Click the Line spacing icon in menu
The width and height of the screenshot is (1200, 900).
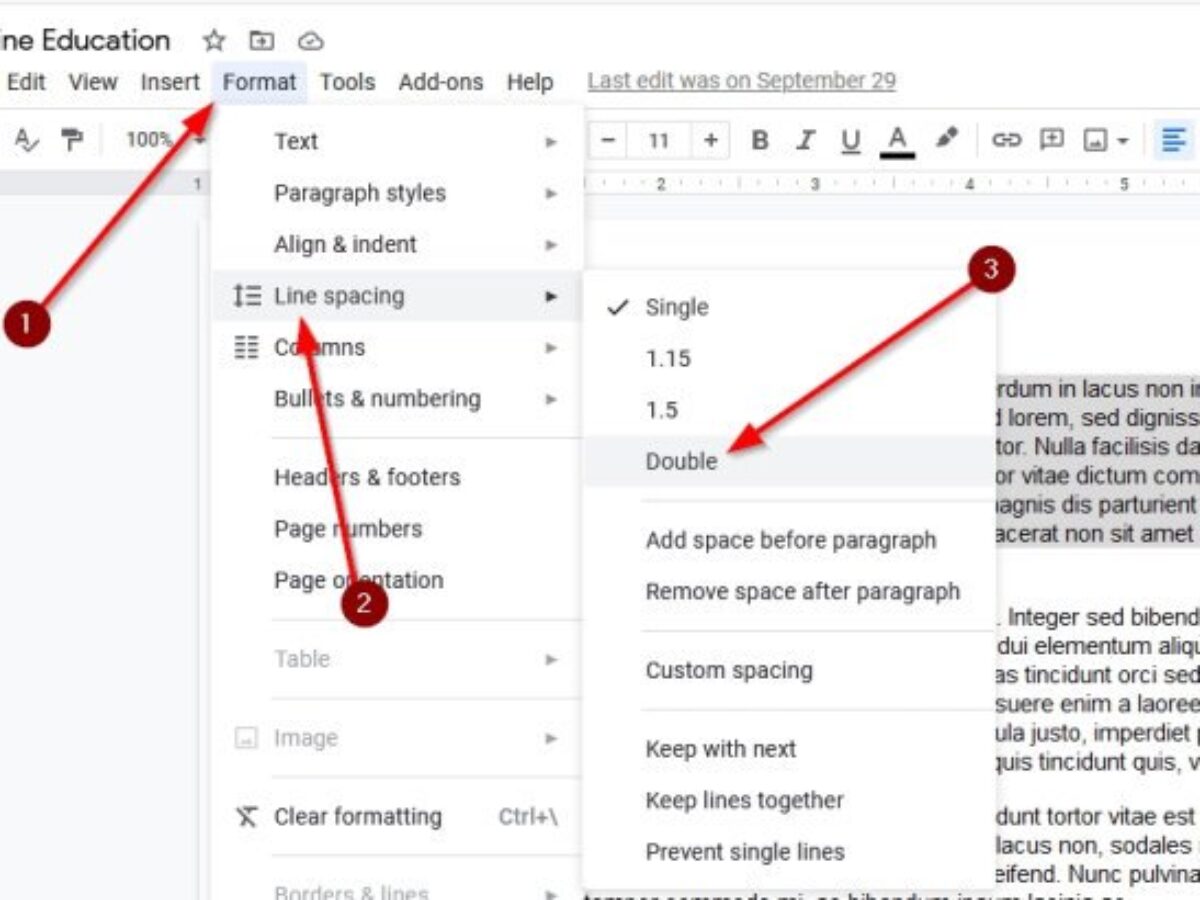[246, 296]
